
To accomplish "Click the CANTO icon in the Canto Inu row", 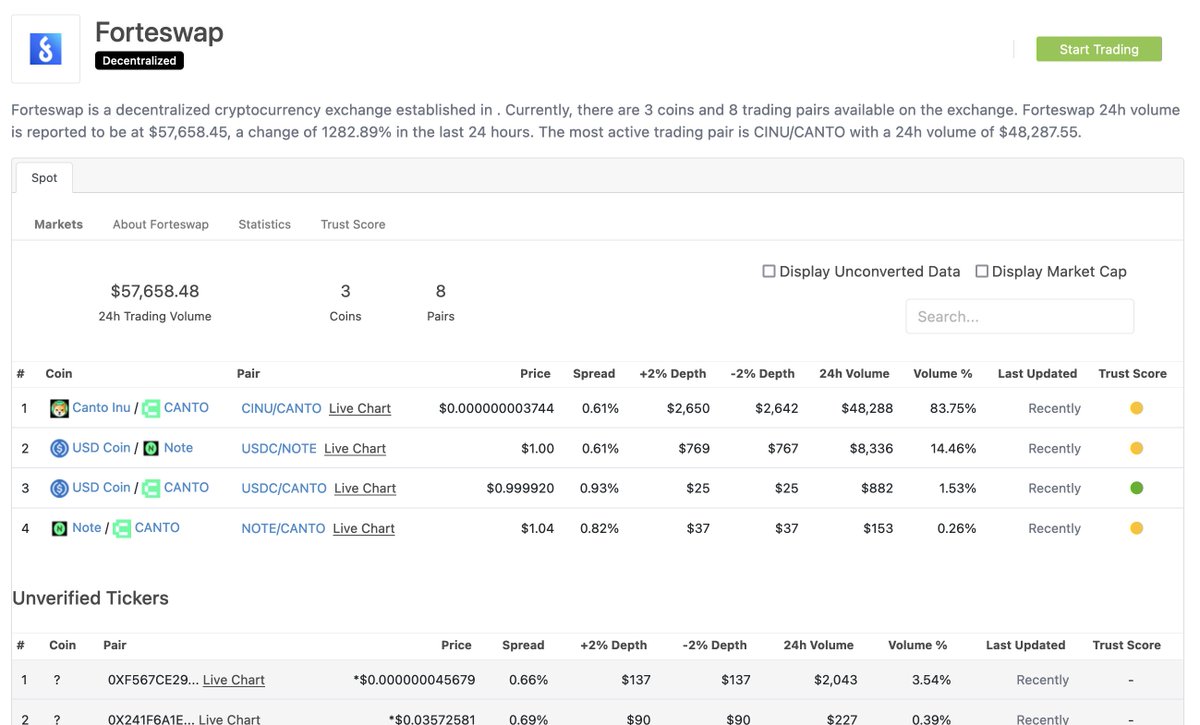I will click(x=151, y=408).
